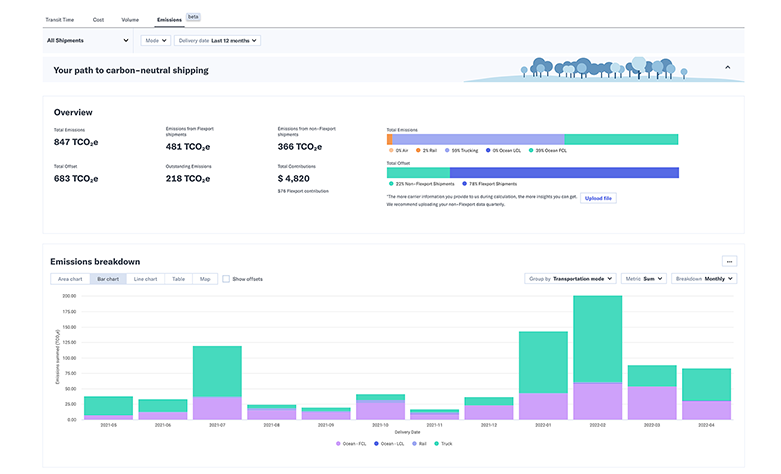Click the 2021-05 bar in the chart
The height and width of the screenshot is (474, 781).
click(x=109, y=408)
